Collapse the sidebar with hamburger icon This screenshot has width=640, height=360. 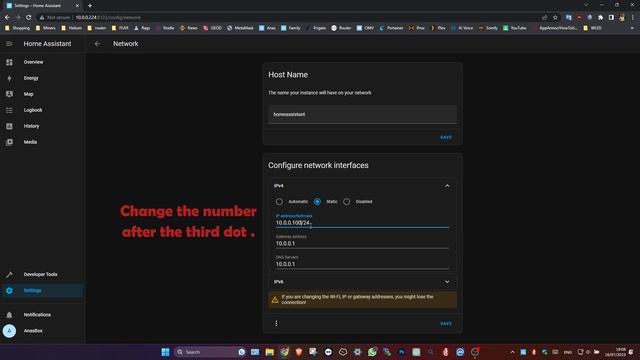coord(9,44)
